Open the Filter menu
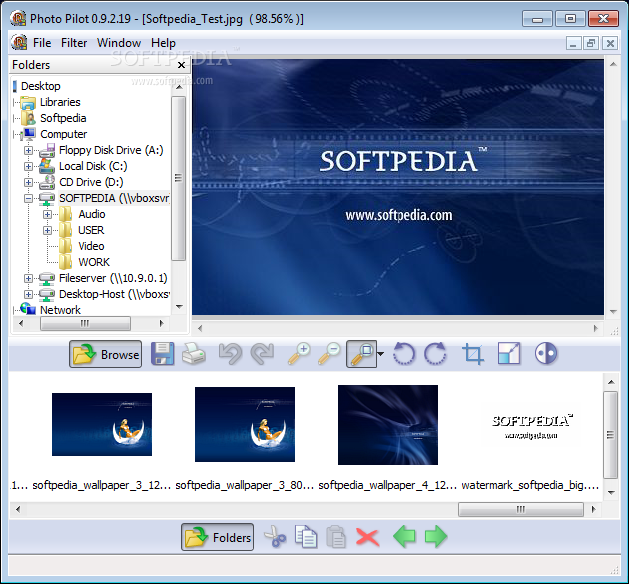The image size is (629, 584). (x=74, y=43)
